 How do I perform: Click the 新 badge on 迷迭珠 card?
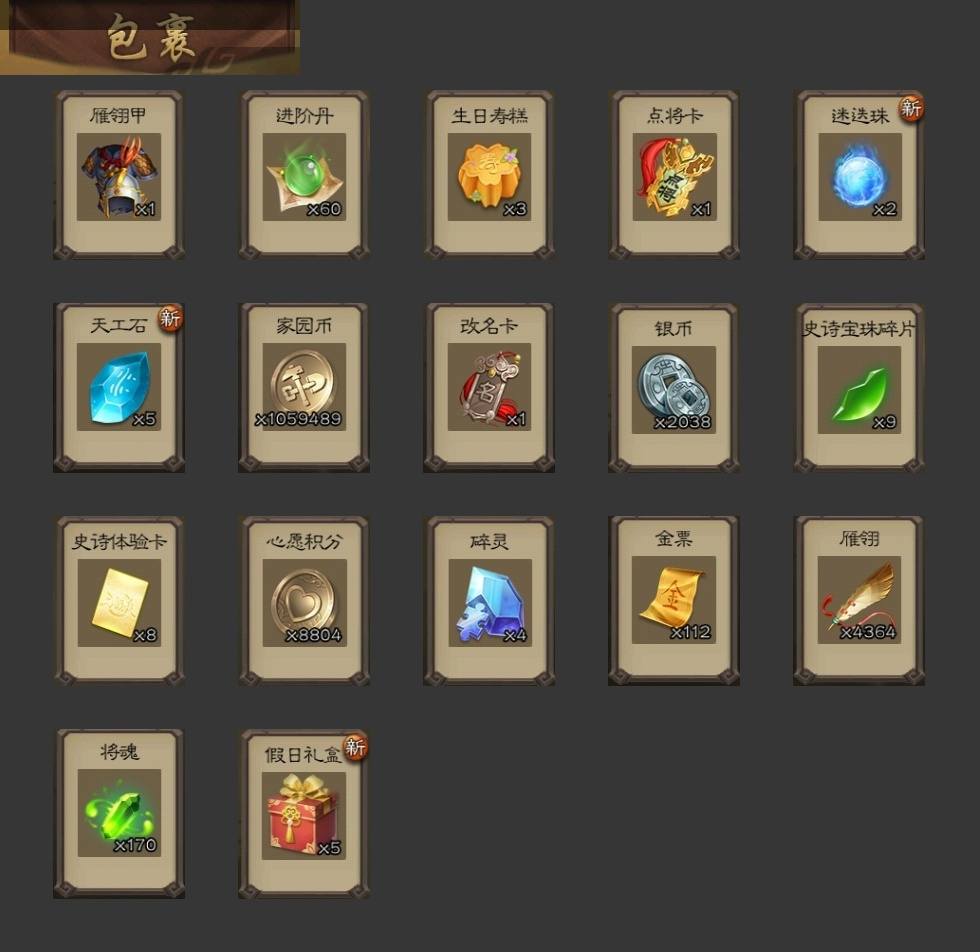click(x=911, y=108)
